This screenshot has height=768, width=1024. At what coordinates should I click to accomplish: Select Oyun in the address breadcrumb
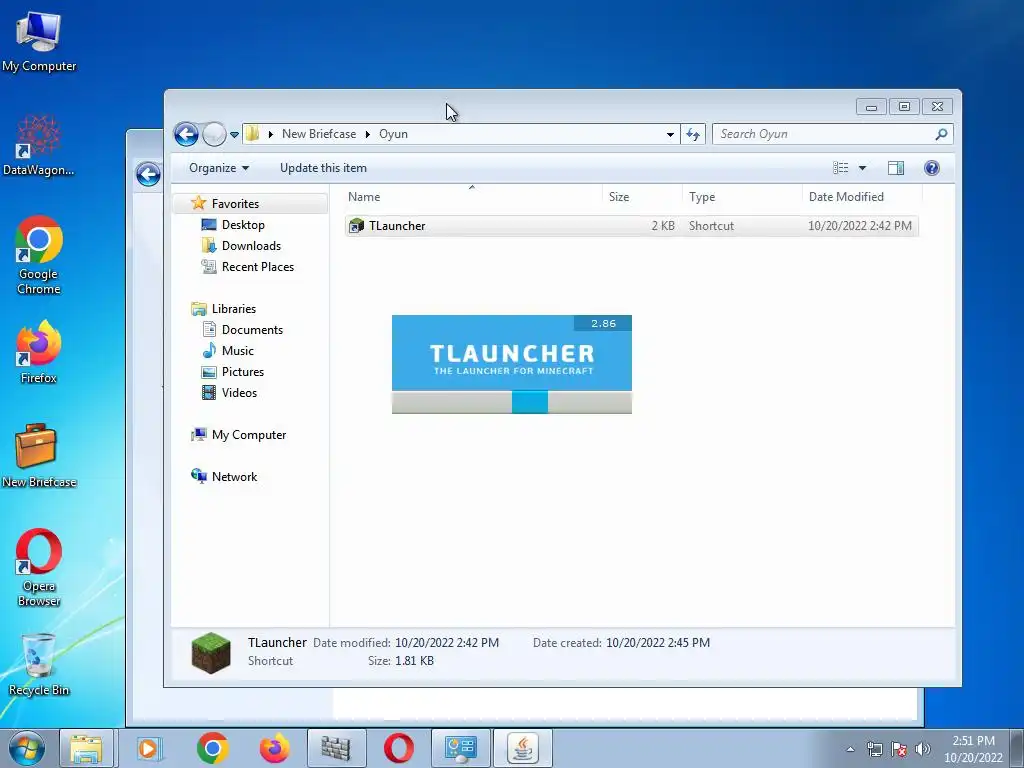[x=393, y=134]
